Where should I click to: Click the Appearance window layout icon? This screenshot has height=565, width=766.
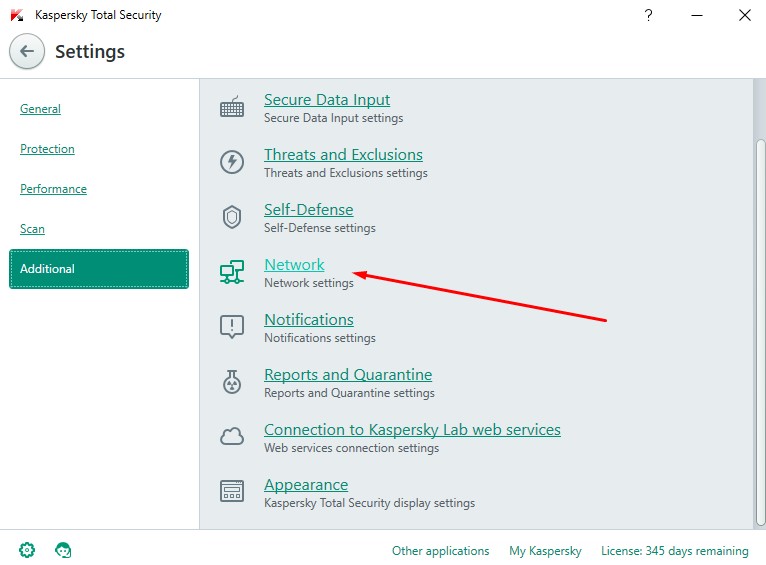232,491
